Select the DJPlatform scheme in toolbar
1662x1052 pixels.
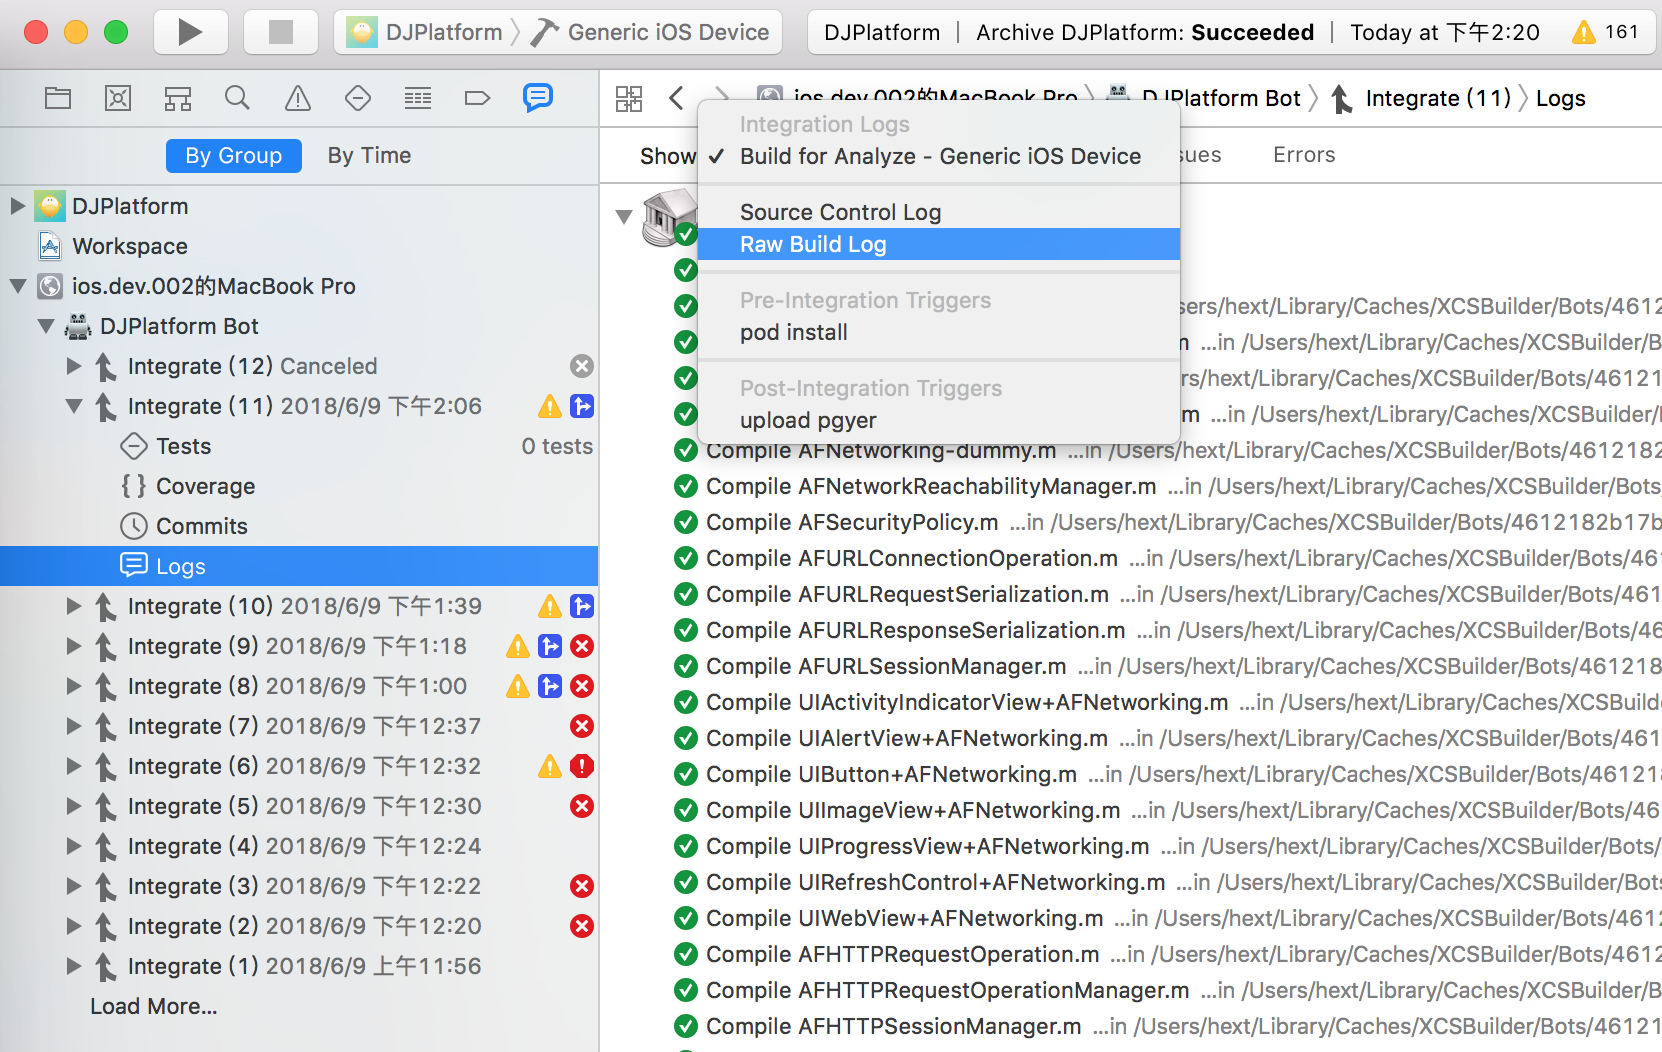coord(427,32)
